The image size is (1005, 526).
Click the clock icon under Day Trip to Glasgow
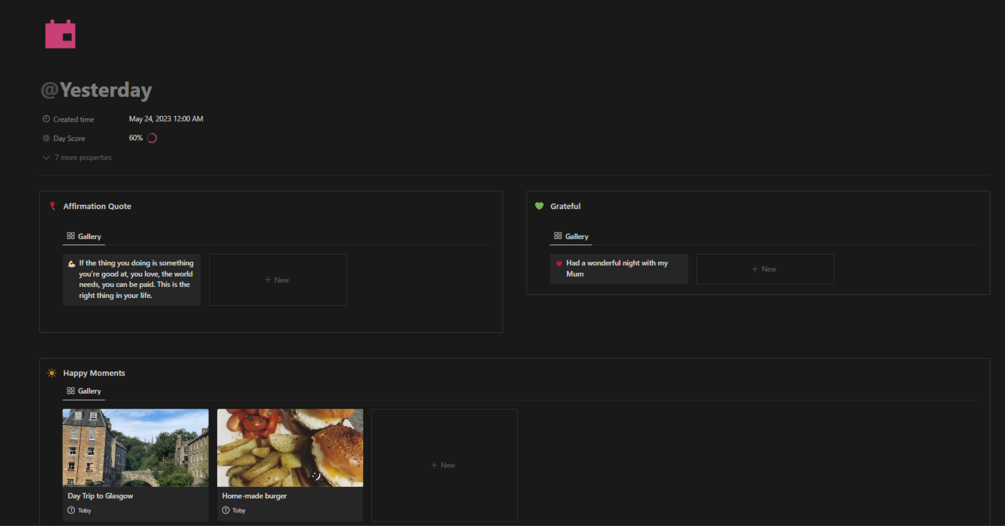click(71, 511)
